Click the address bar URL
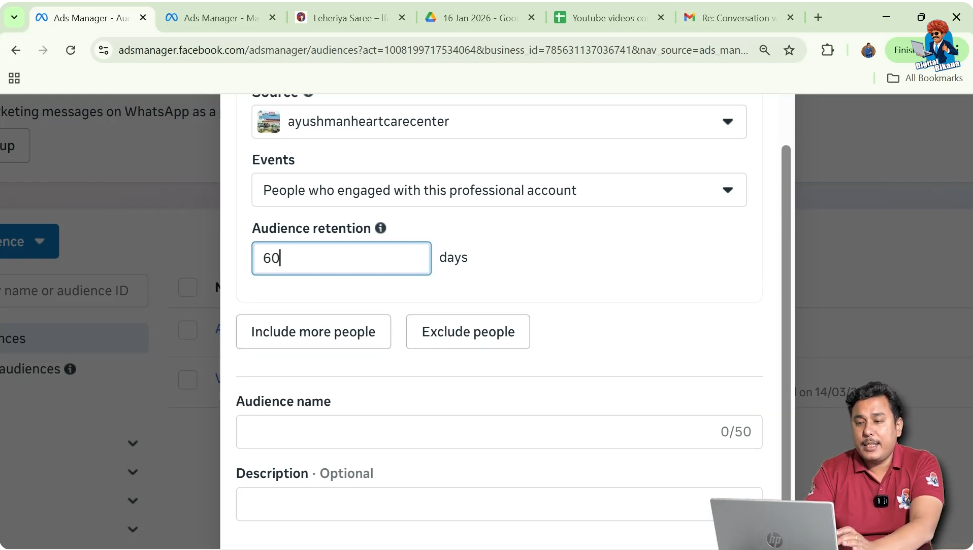The width and height of the screenshot is (973, 550). click(433, 50)
